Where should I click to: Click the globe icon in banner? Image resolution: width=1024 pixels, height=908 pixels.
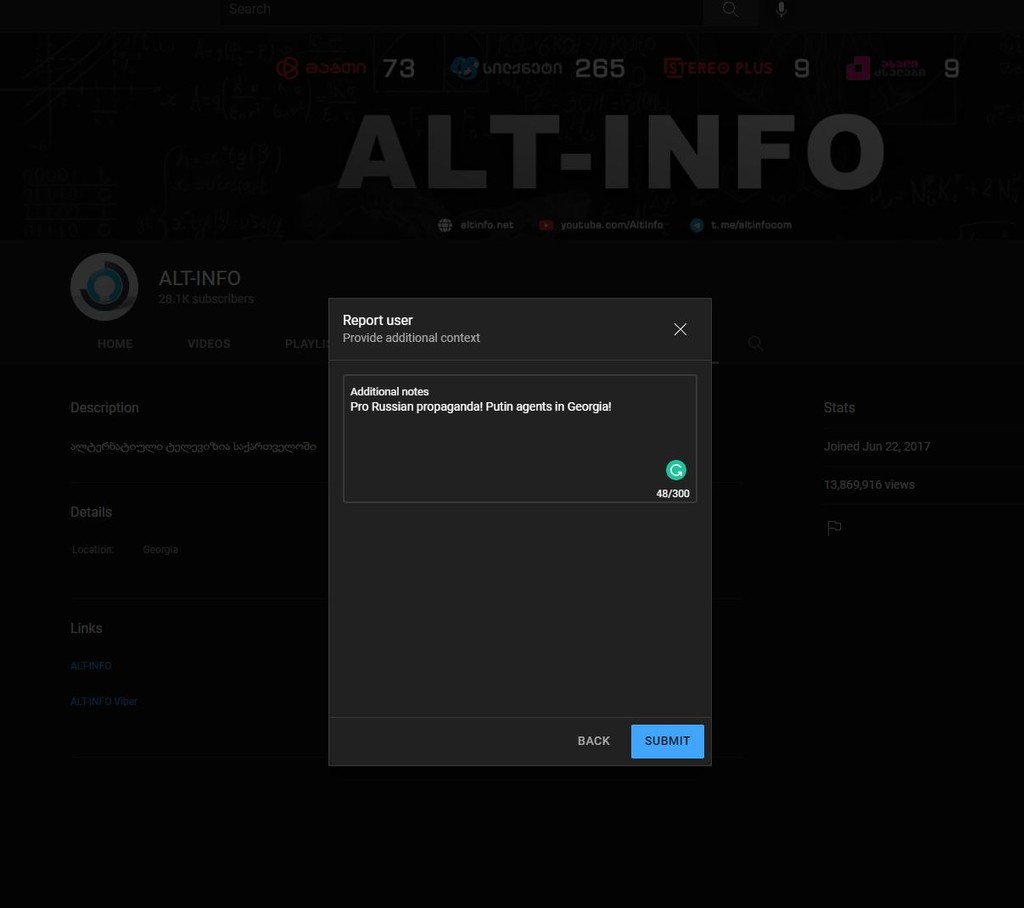tap(445, 225)
